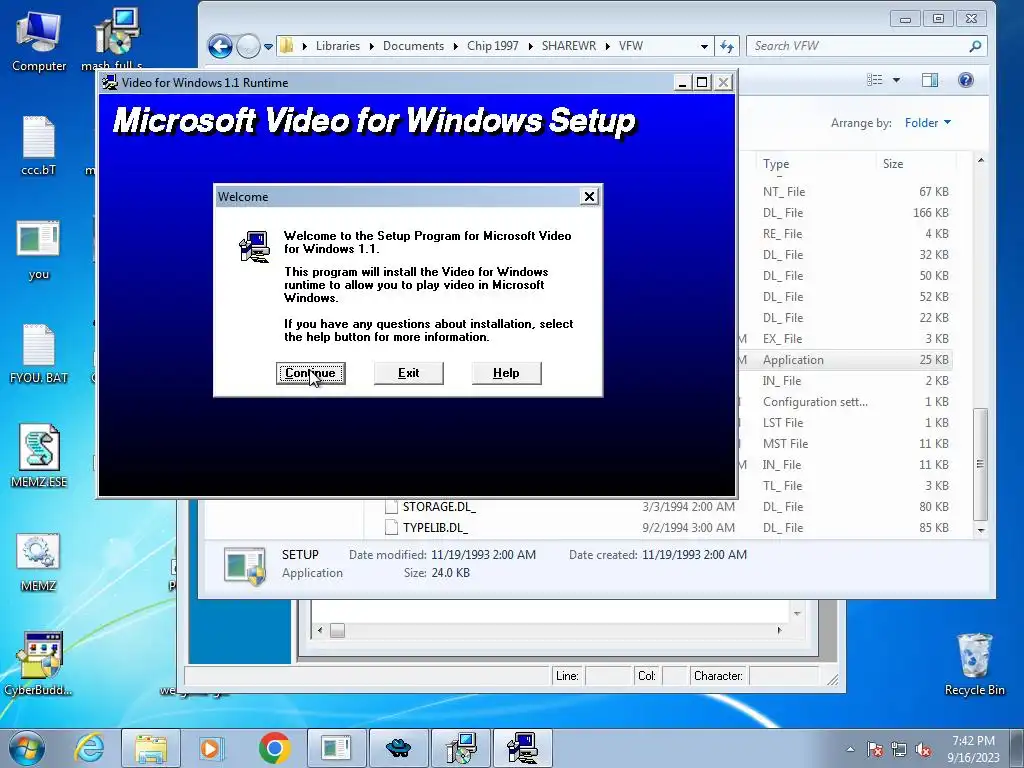Click the search magnifier icon
Image resolution: width=1024 pixels, height=768 pixels.
[x=975, y=46]
